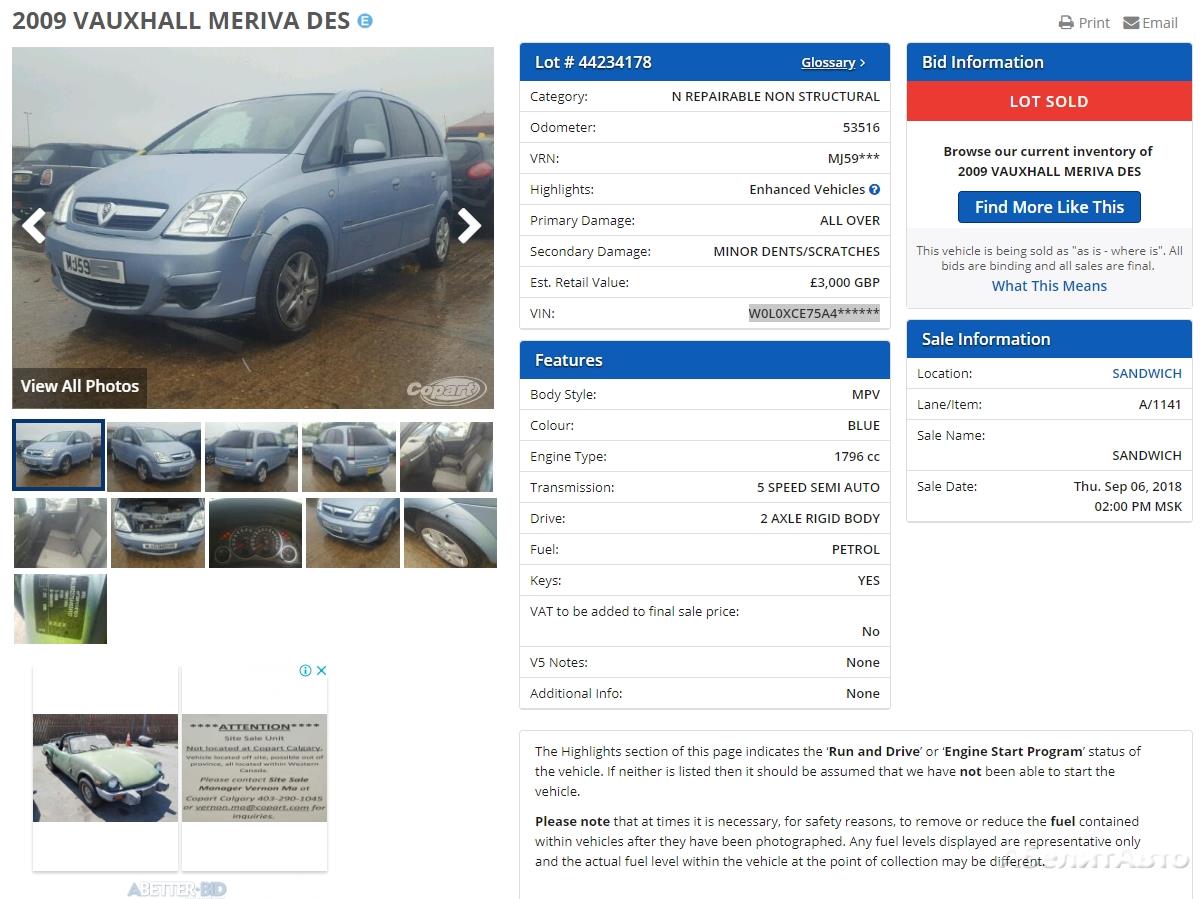
Task: Select the dashboard gauges thumbnail
Action: pos(255,533)
